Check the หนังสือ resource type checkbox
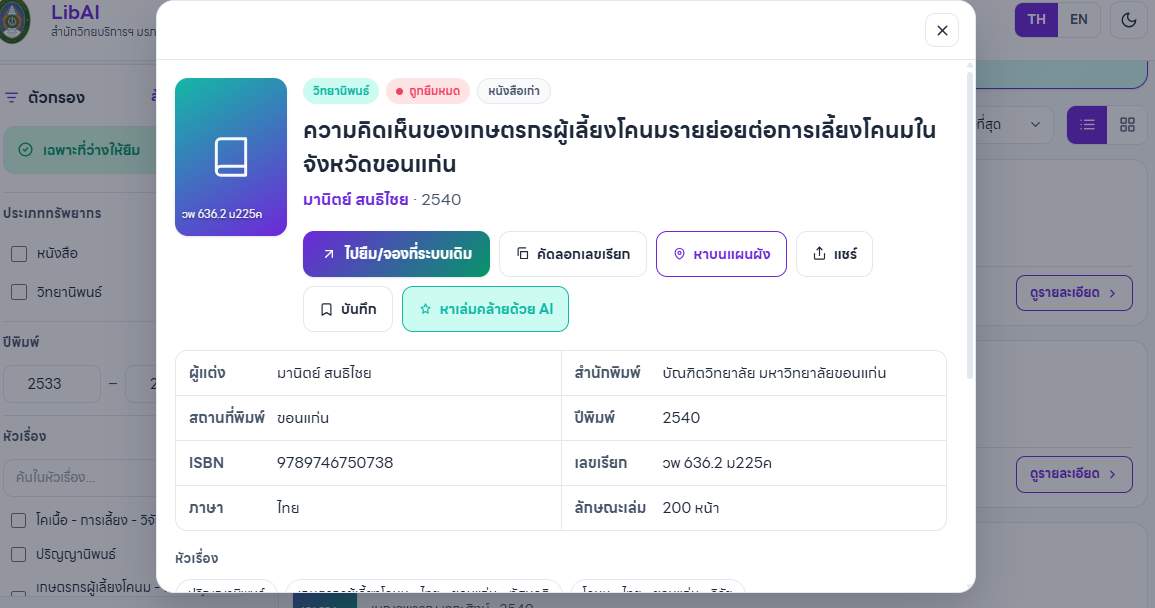 [x=19, y=254]
